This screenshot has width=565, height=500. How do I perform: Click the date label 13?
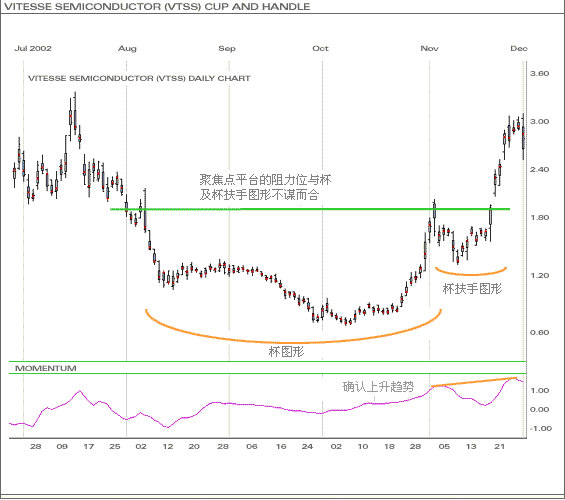tap(471, 447)
